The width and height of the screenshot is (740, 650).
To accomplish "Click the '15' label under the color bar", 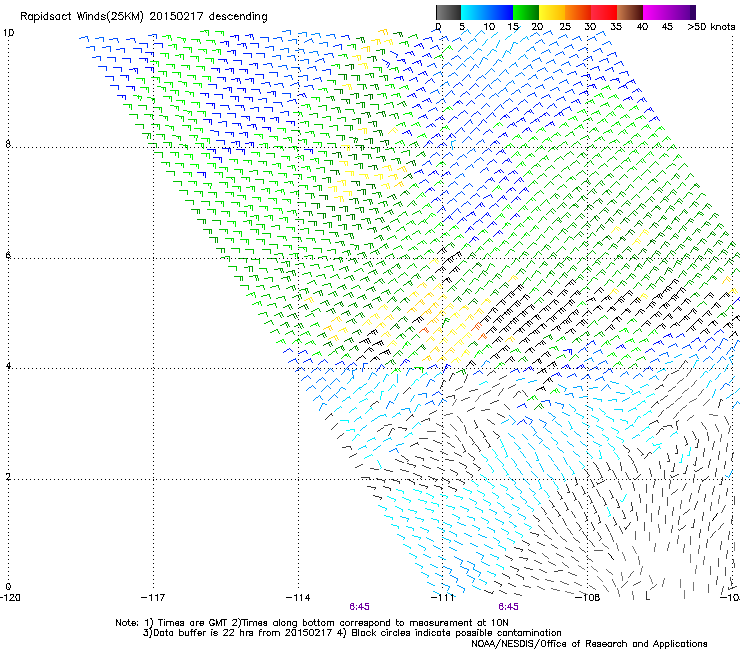I will (x=513, y=26).
